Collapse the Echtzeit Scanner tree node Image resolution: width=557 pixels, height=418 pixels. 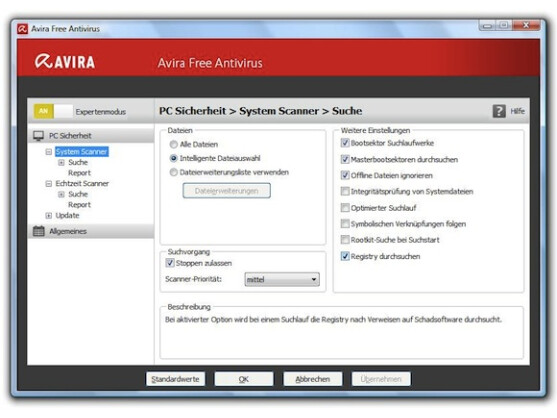pos(49,184)
